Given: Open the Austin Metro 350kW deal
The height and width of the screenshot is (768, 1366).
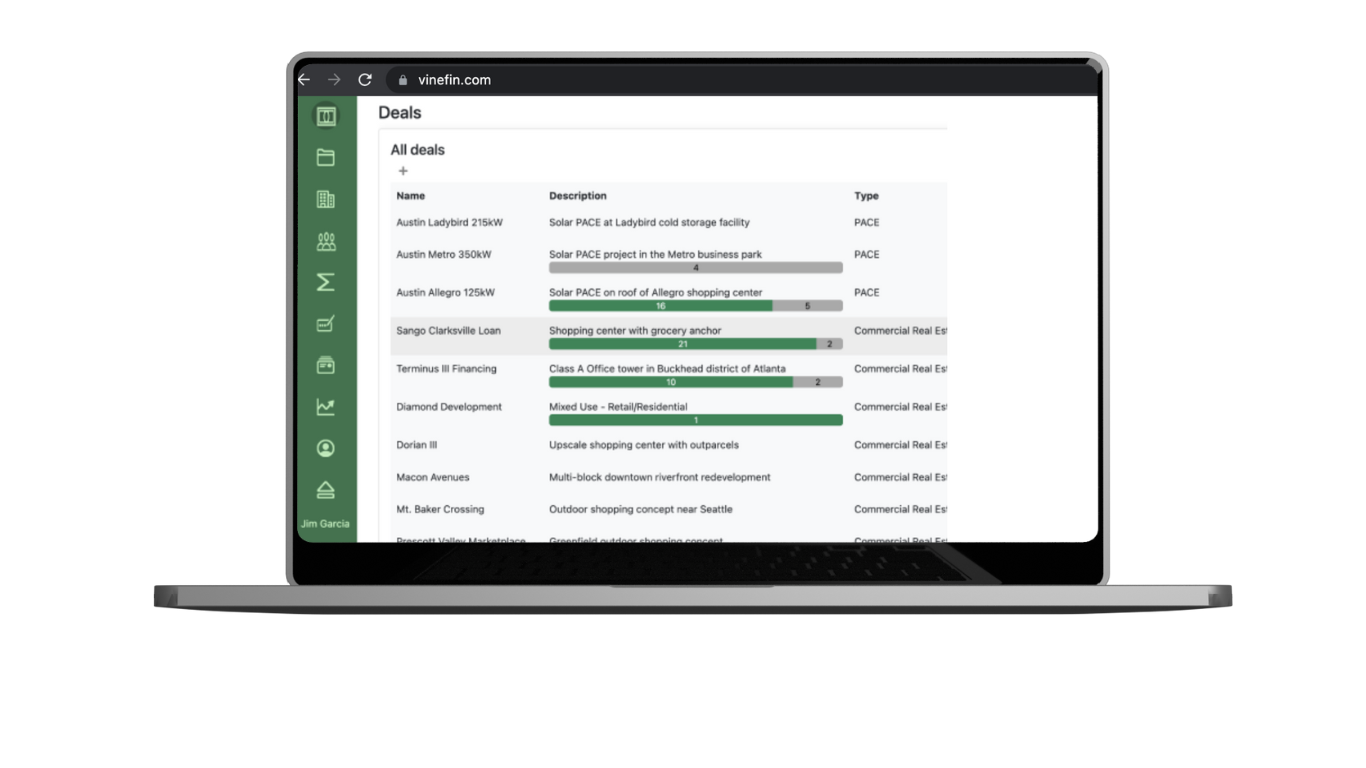Looking at the screenshot, I should click(x=444, y=255).
